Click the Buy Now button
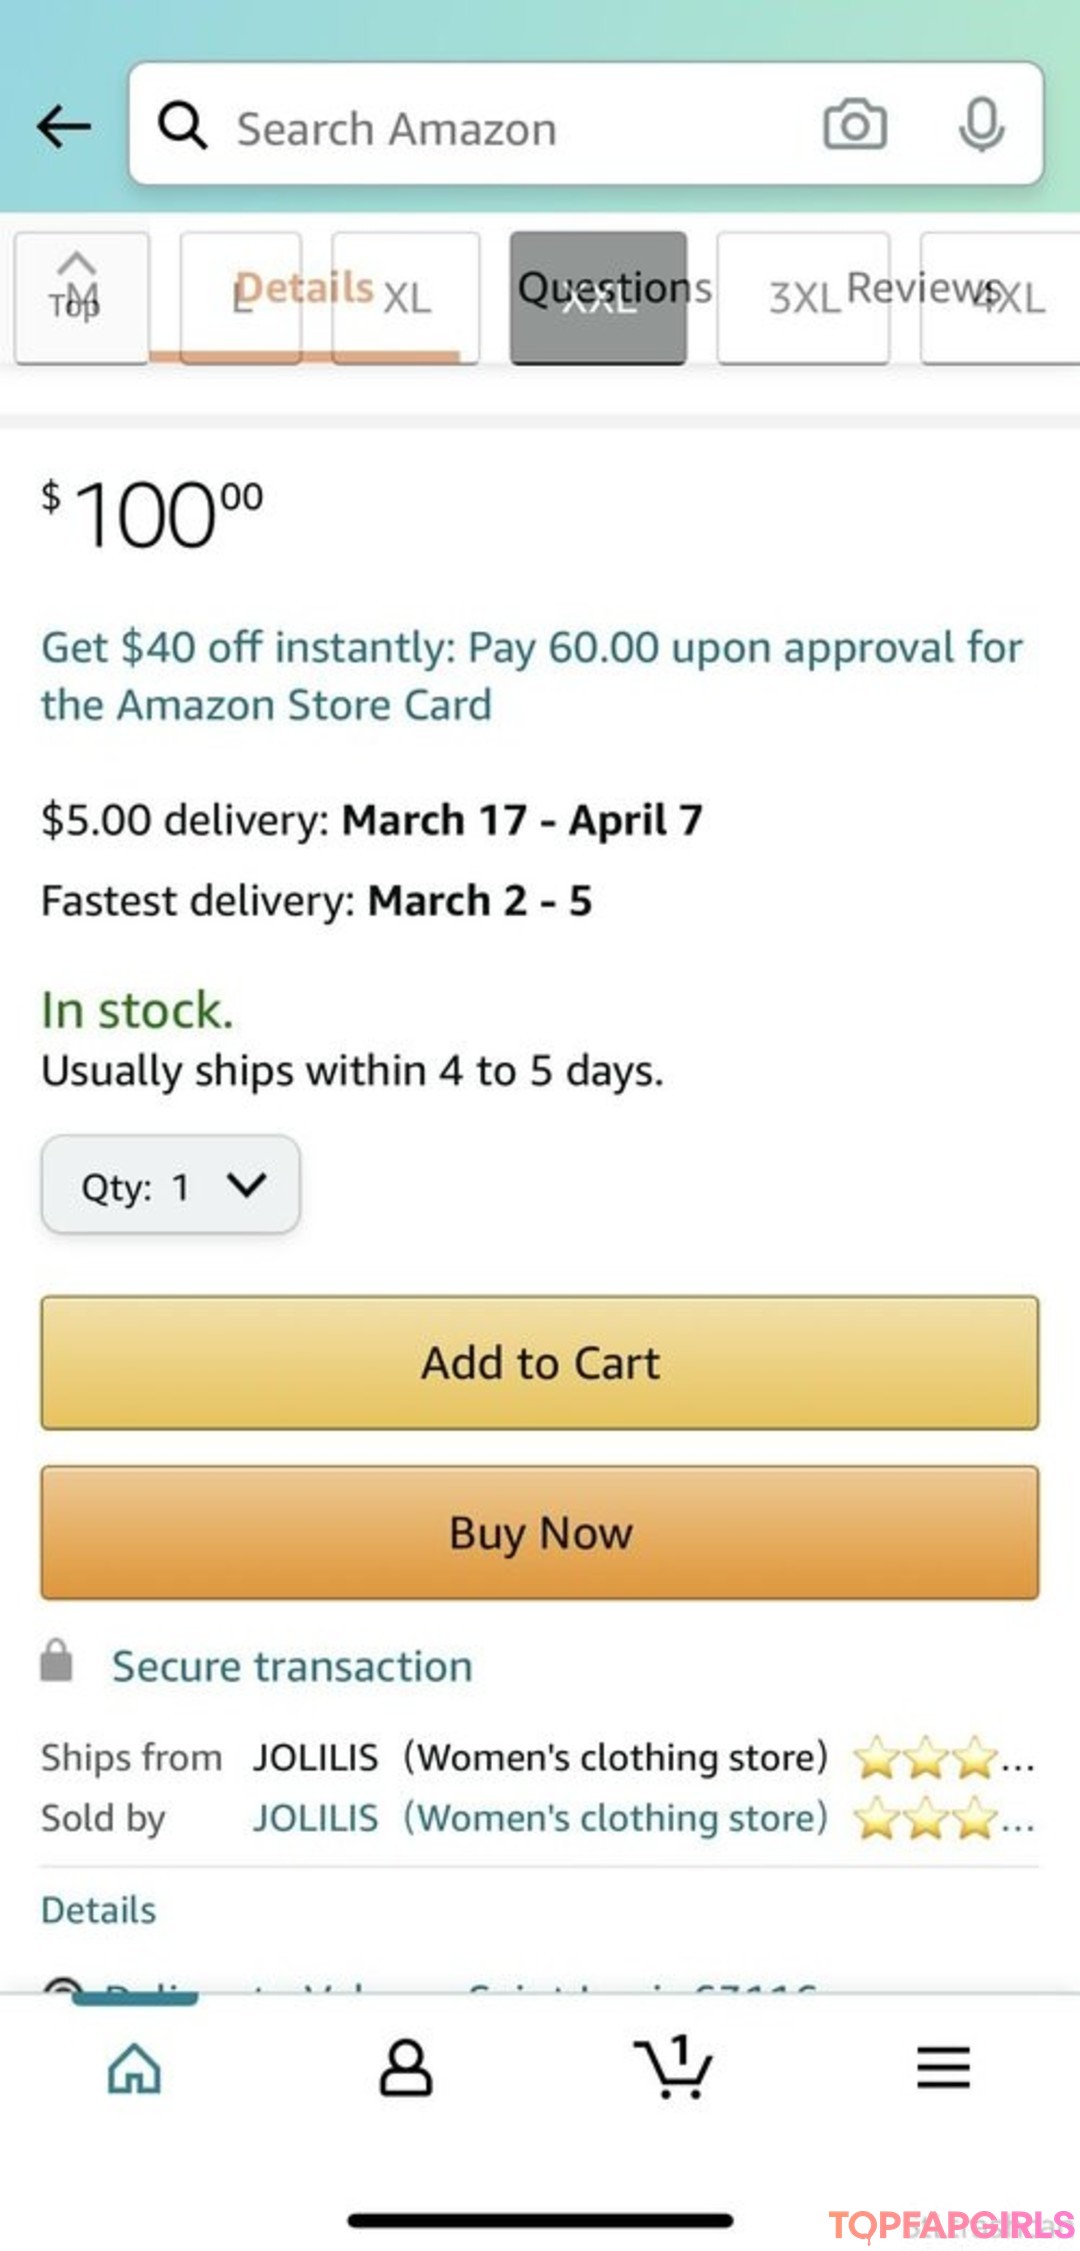Viewport: 1080px width, 2251px height. pyautogui.click(x=540, y=1533)
